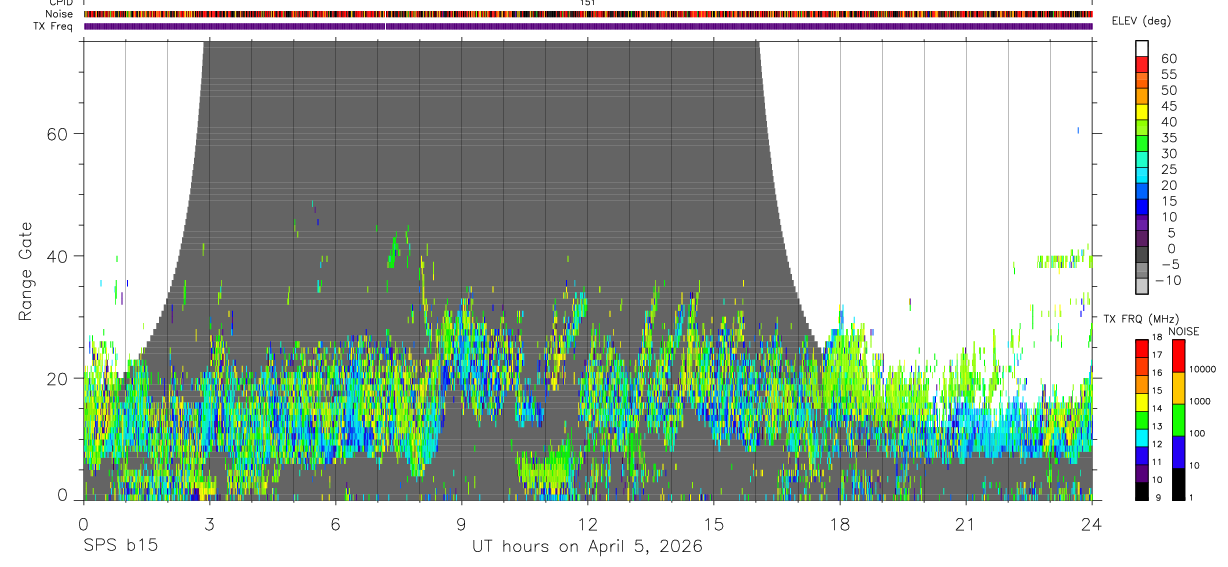Click the multicolored Noise strip above the plot
1228x567 pixels.
pyautogui.click(x=588, y=15)
